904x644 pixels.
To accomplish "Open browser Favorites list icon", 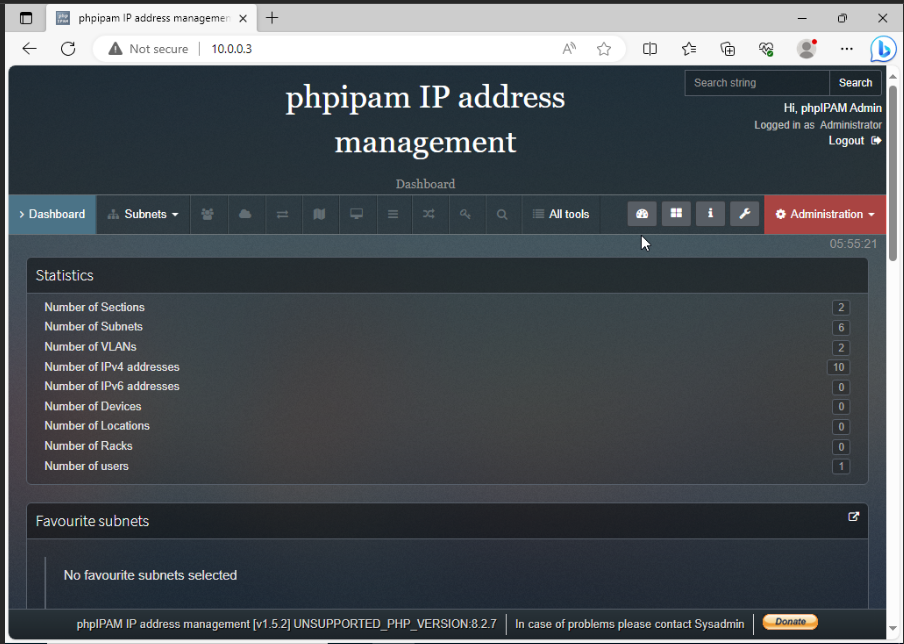I will (689, 49).
